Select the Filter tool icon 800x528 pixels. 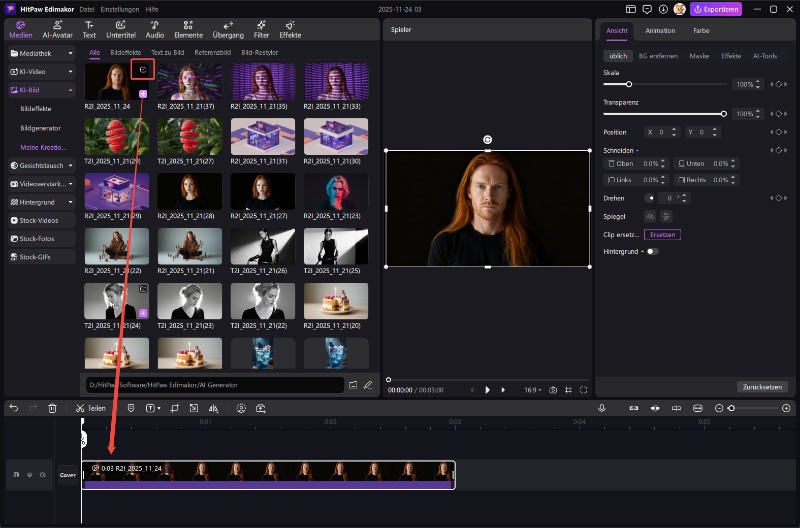coord(261,28)
